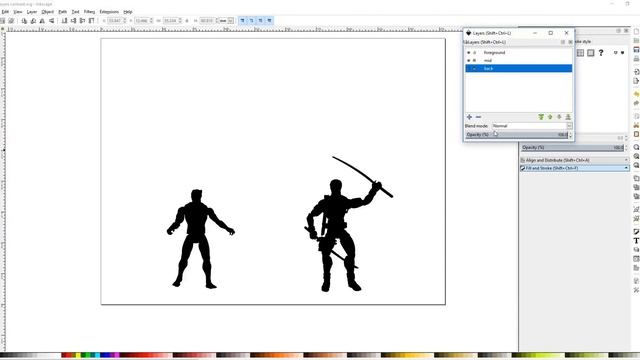Screen dimensions: 640x360
Task: Open the units dropdown in toolbar
Action: (x=227, y=20)
